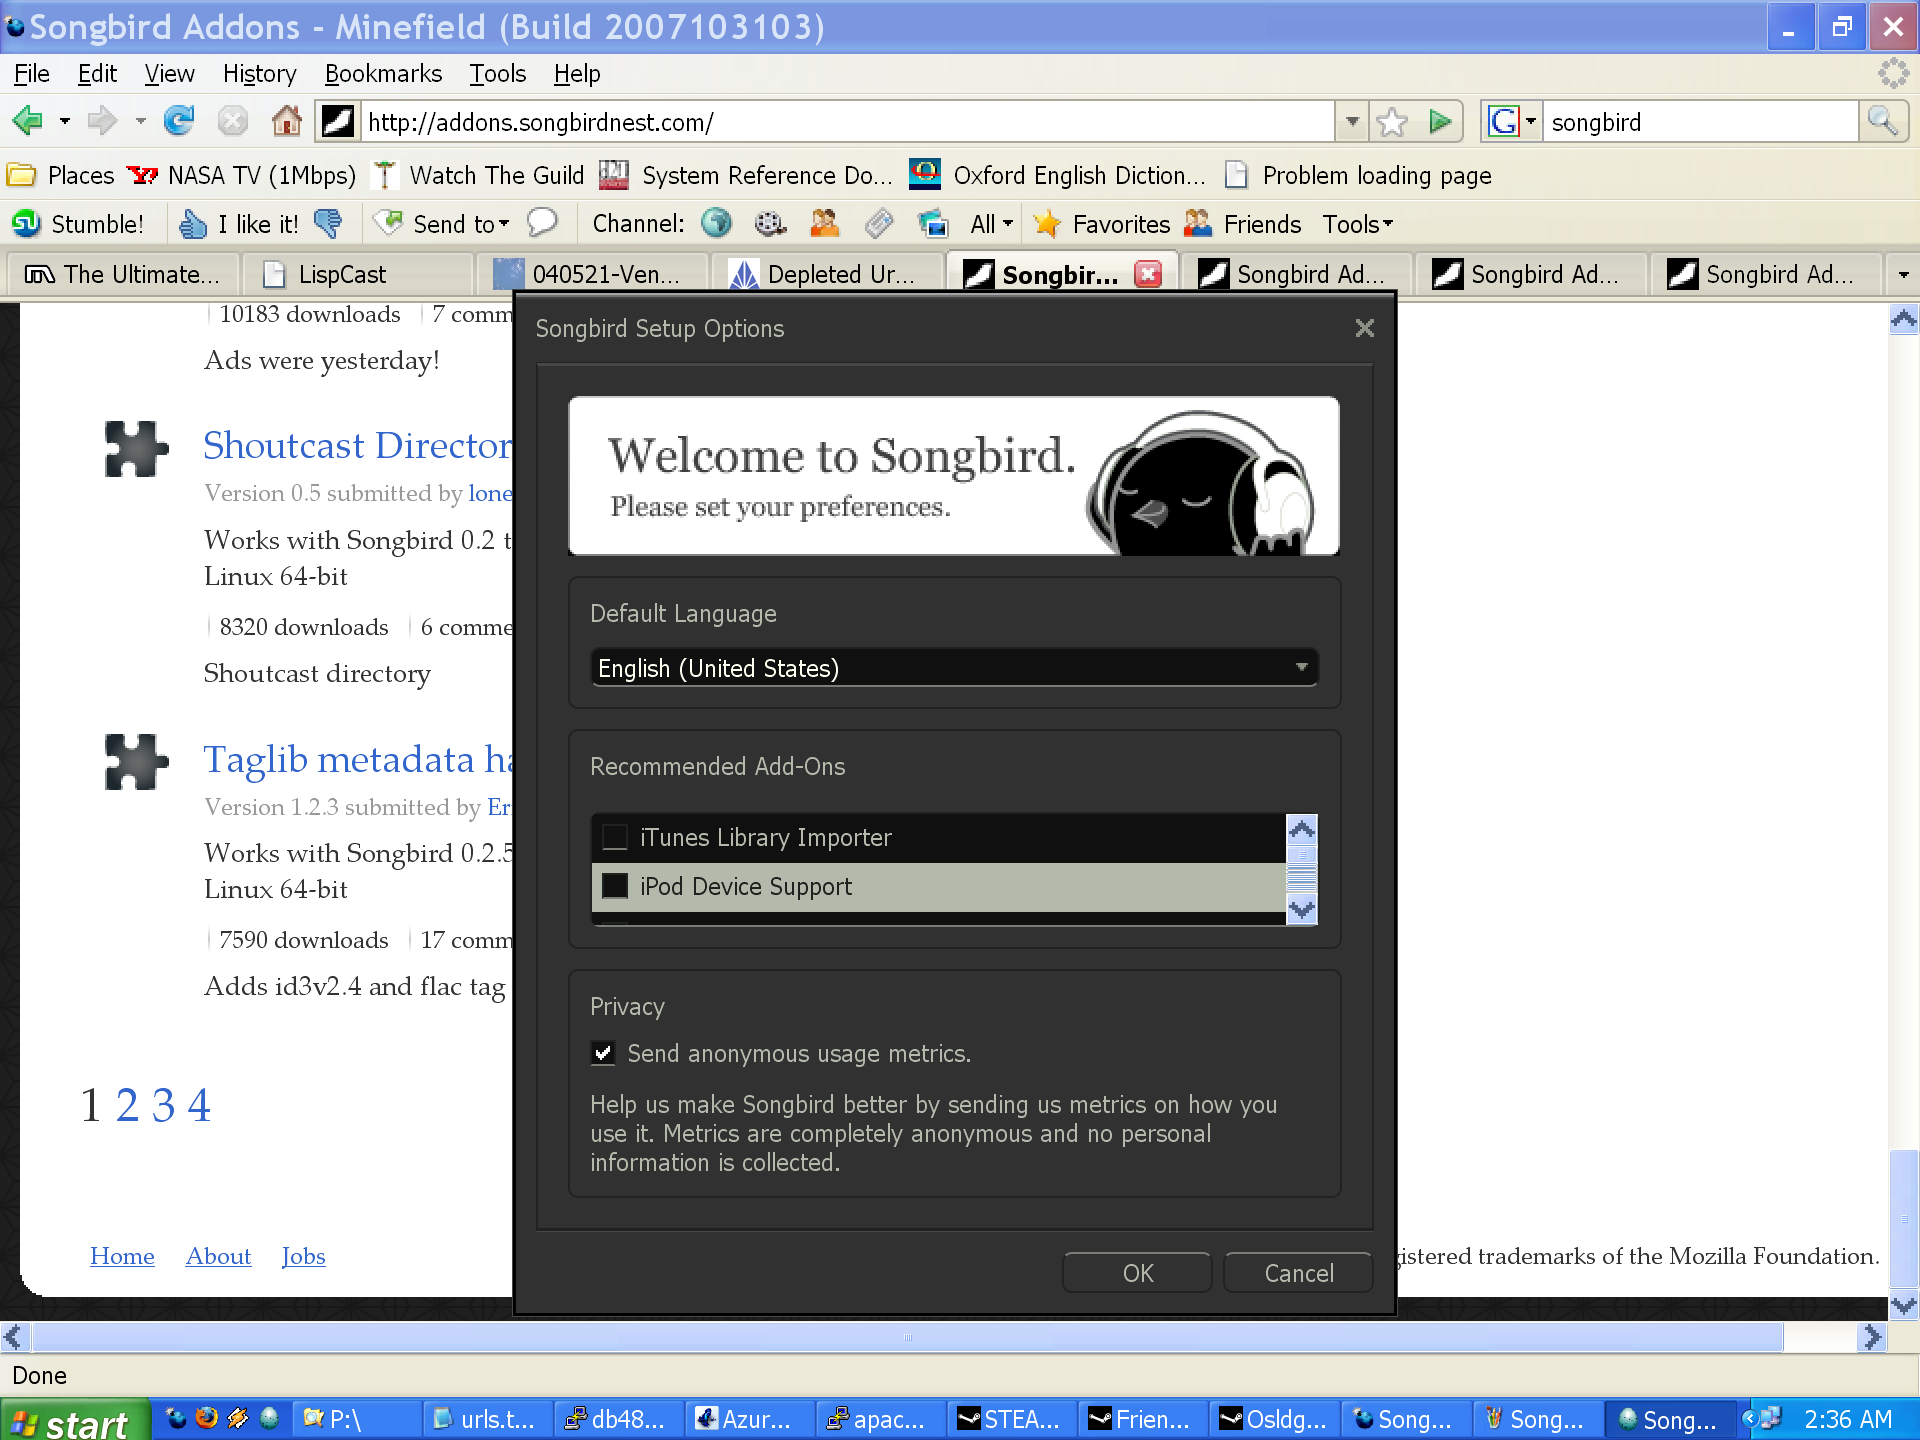Open the NASA TV (1Mbps) bookmark
The width and height of the screenshot is (1920, 1440).
point(241,175)
